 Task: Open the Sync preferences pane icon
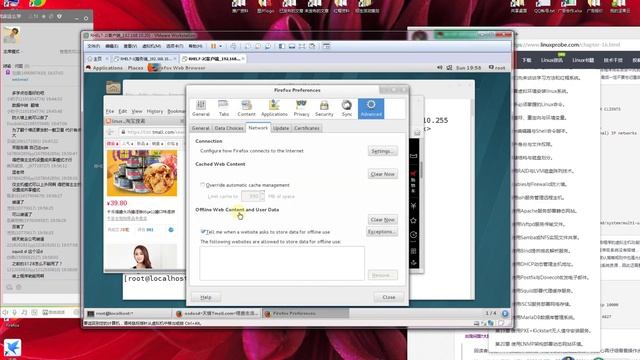347,109
